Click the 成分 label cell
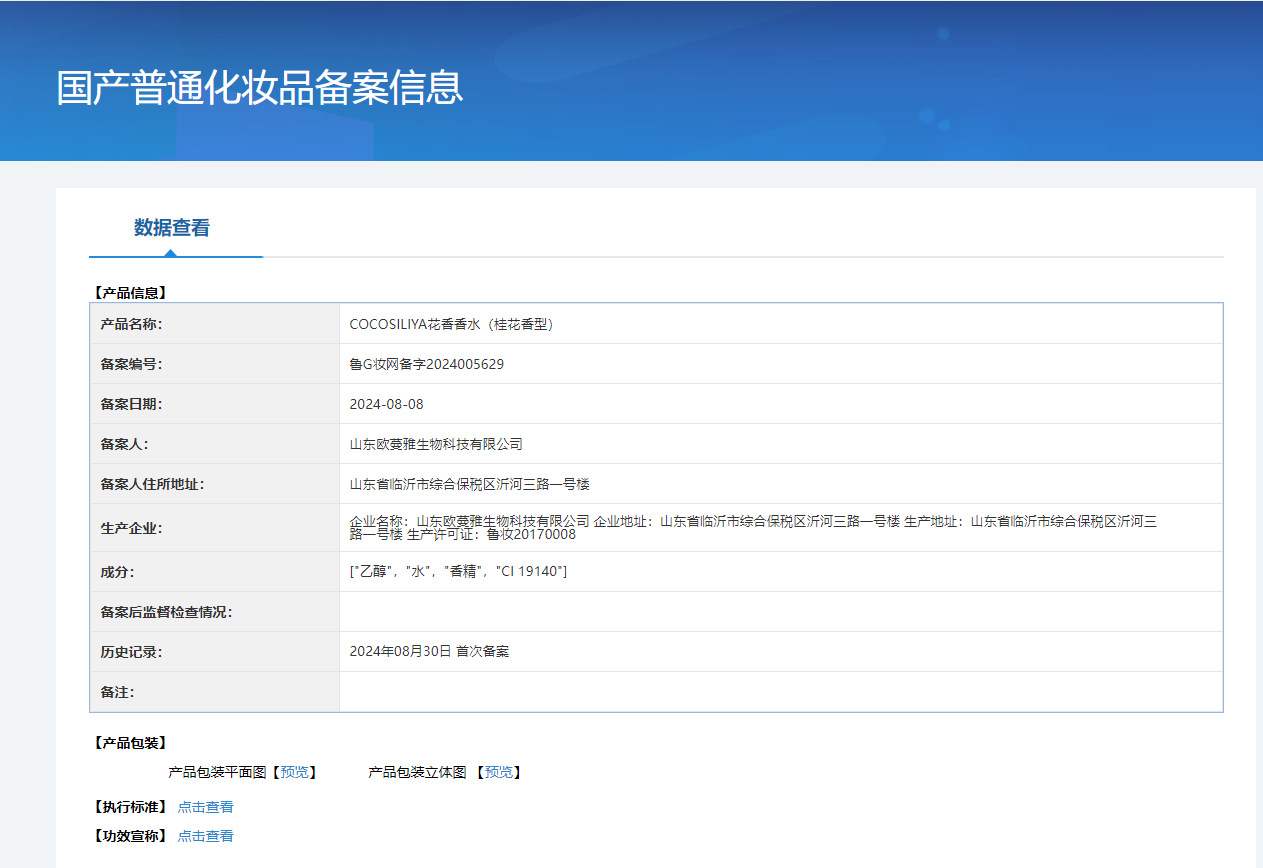Image resolution: width=1263 pixels, height=868 pixels. [x=117, y=572]
